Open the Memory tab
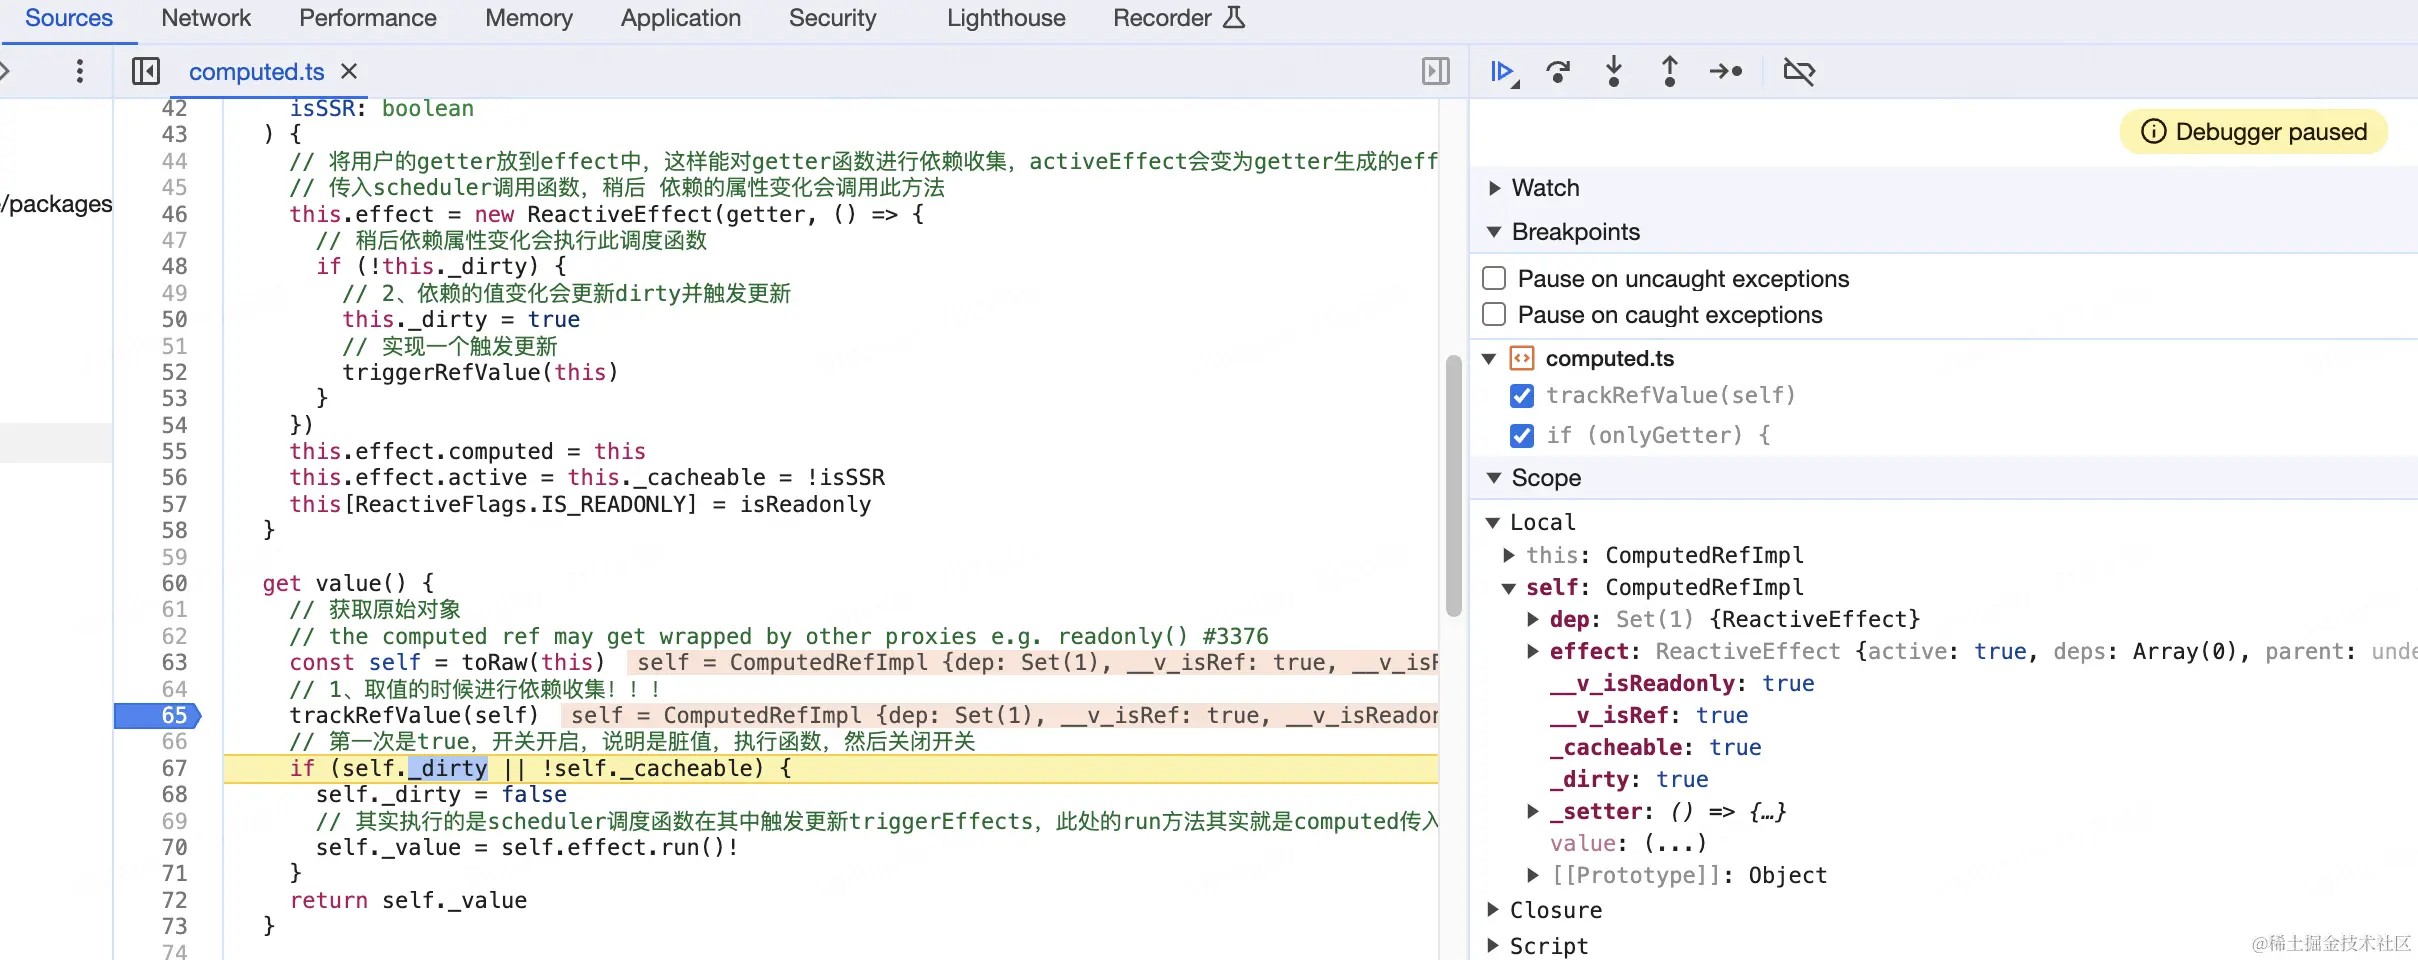Image resolution: width=2418 pixels, height=960 pixels. (528, 18)
